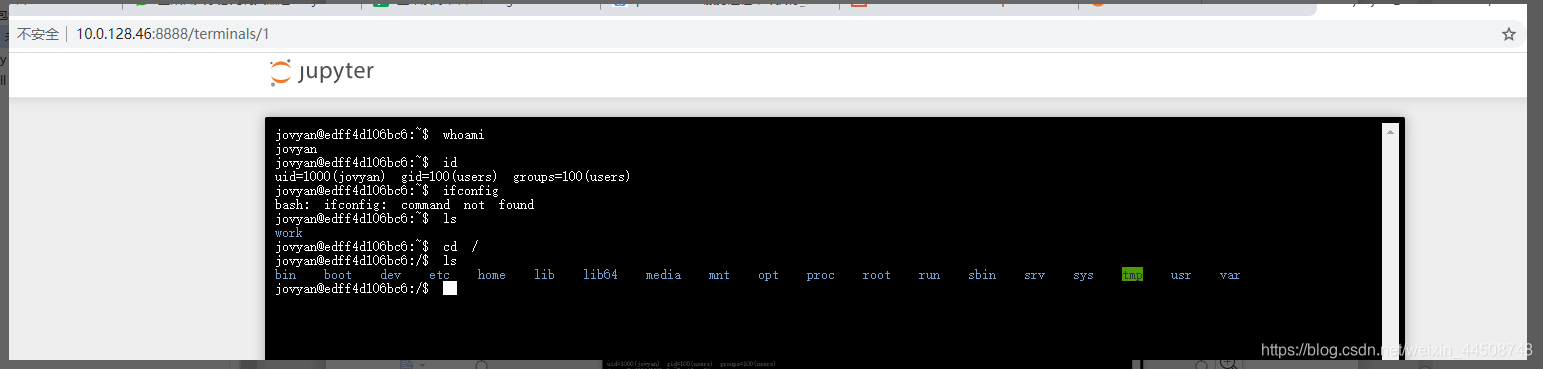
Task: Click the 'usr' directory entry
Action: coord(1181,275)
